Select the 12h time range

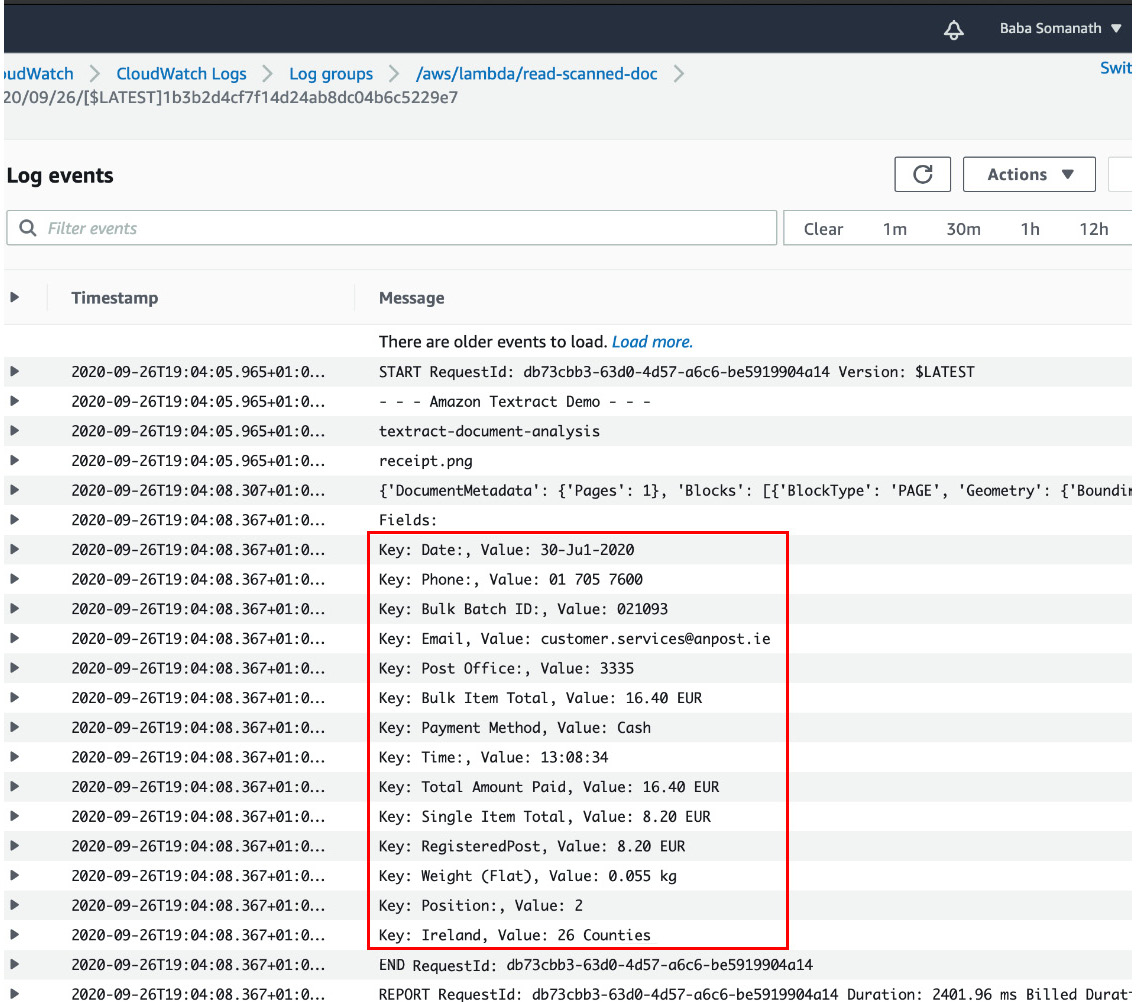(1094, 229)
